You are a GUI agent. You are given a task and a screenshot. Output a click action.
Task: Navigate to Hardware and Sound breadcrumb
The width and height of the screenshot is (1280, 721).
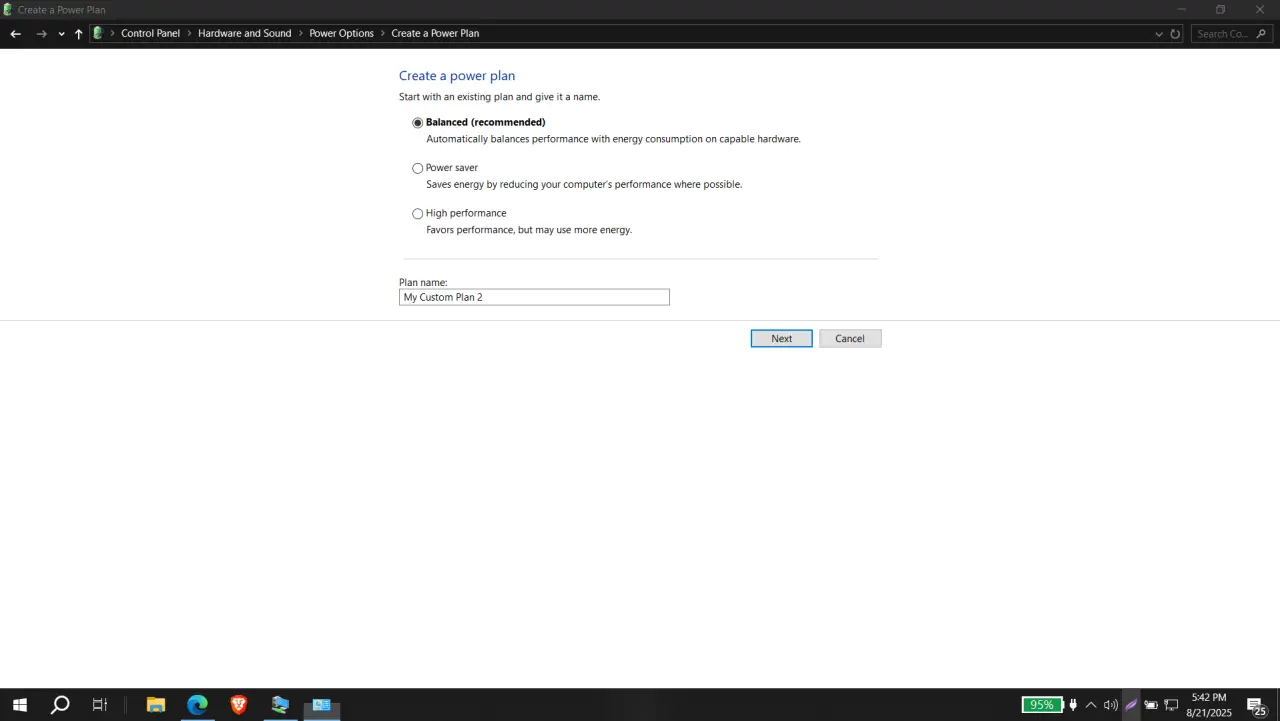(245, 33)
